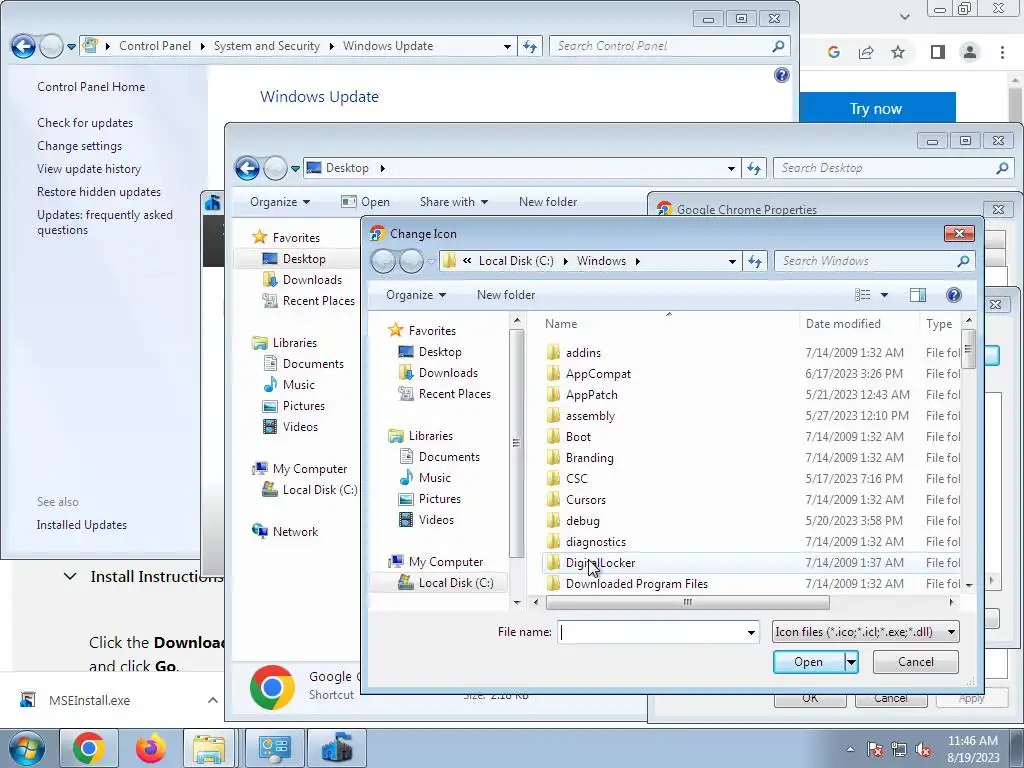Click the Chrome side panel icon
This screenshot has height=768, width=1024.
(x=938, y=52)
